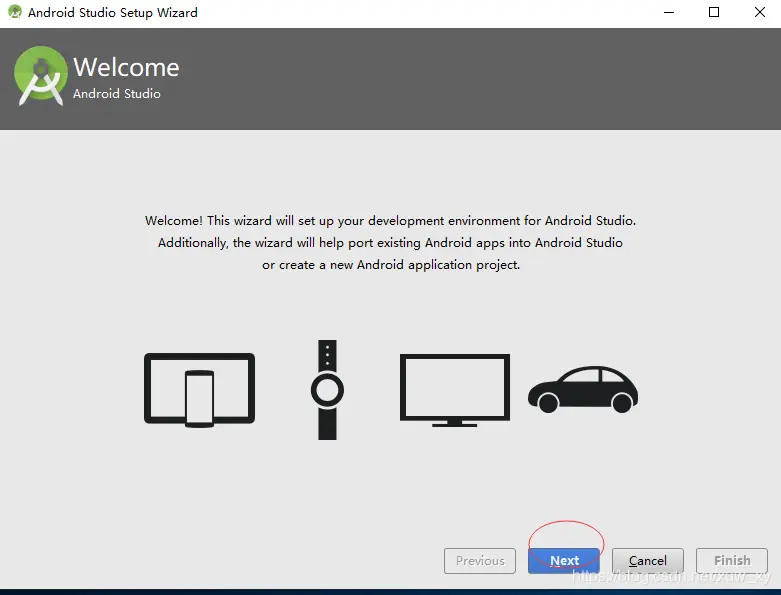Minimize the Setup Wizard window
Screen dimensions: 781x595
coord(669,12)
